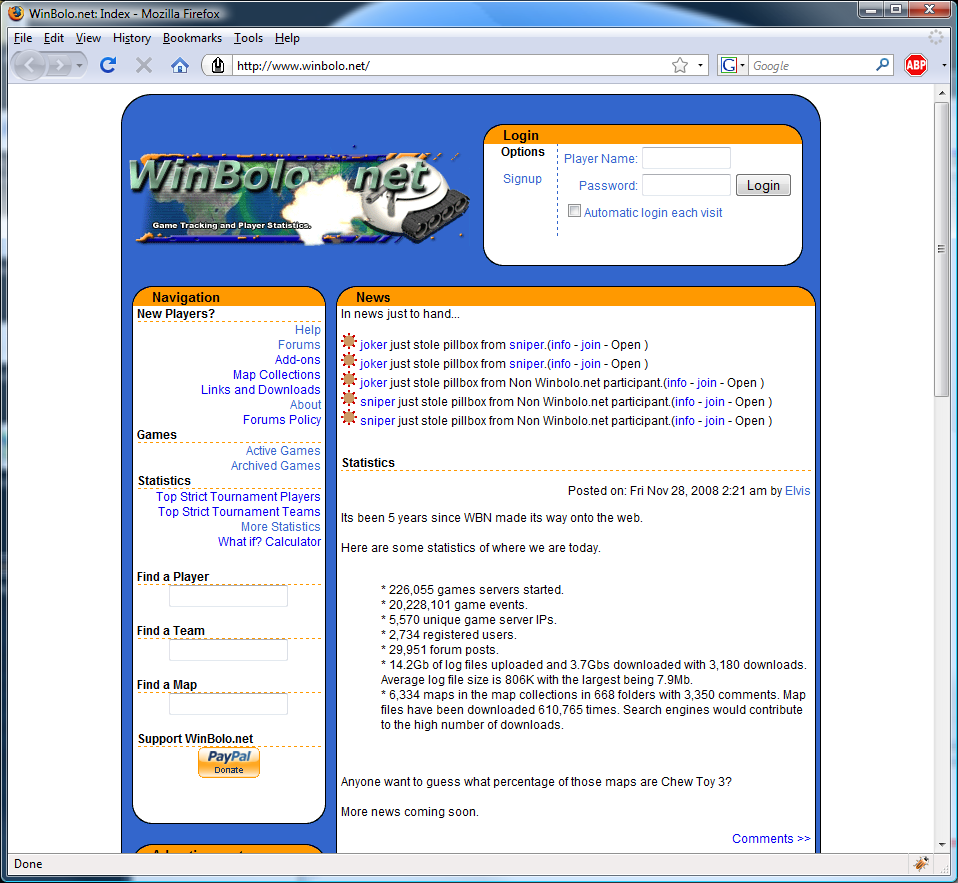Open the File menu

click(x=23, y=38)
